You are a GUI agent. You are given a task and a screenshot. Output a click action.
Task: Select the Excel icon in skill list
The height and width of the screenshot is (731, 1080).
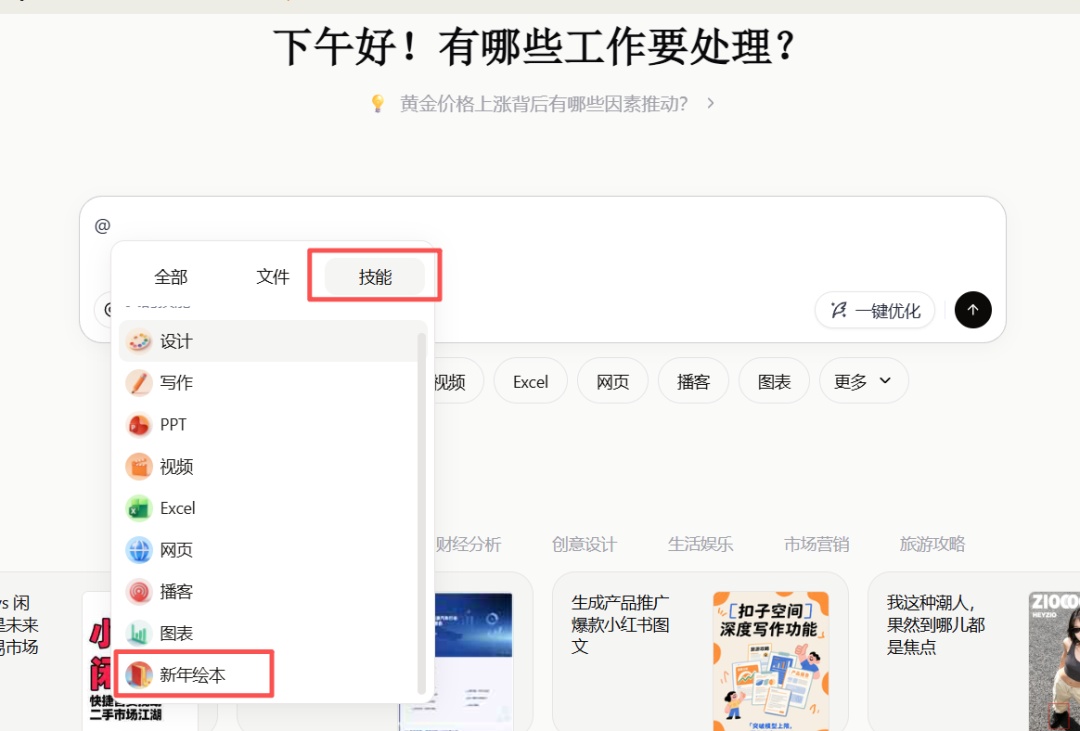tap(139, 508)
